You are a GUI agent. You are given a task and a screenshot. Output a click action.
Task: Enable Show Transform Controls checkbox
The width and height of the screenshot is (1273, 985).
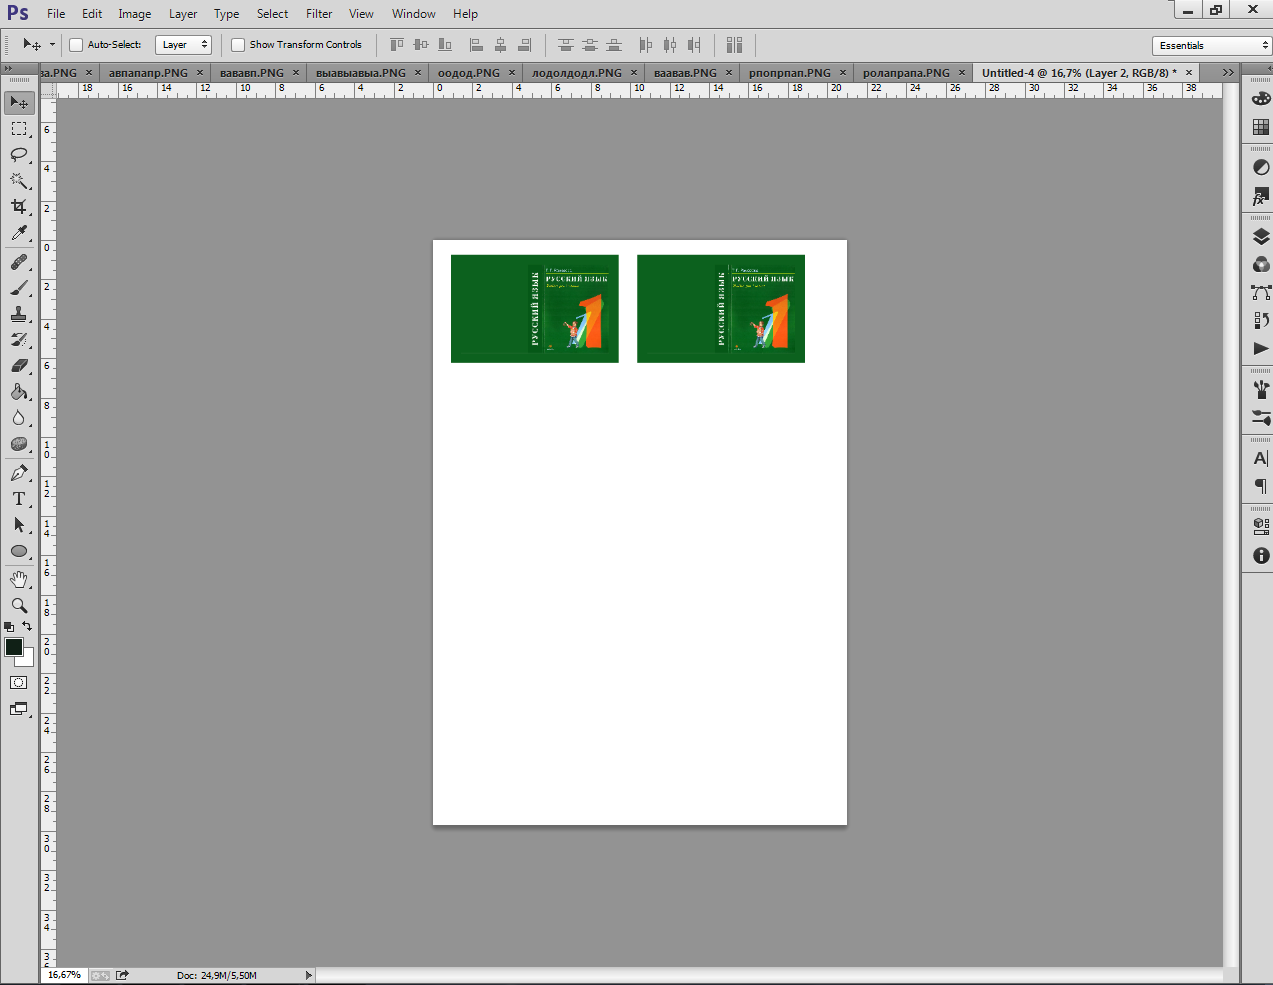click(x=238, y=45)
